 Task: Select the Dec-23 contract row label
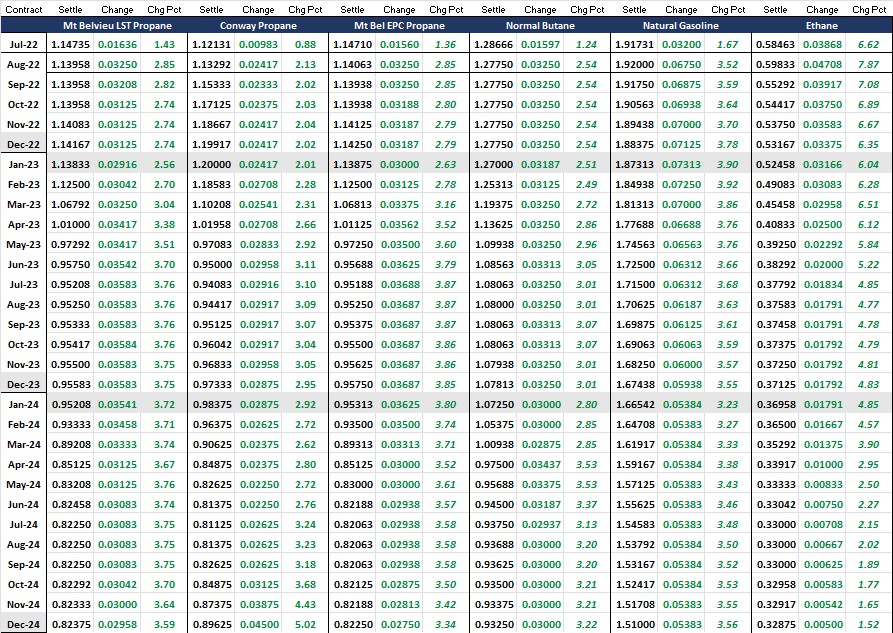point(23,385)
